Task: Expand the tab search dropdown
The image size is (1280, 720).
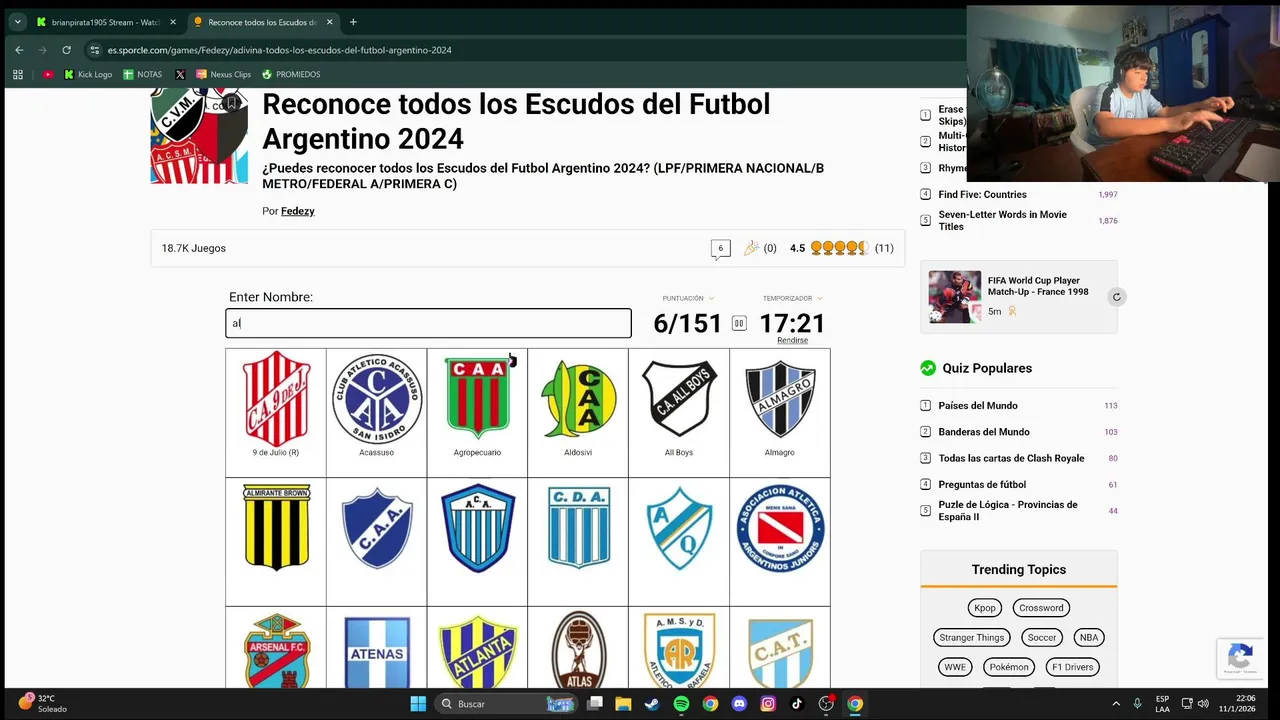Action: point(17,22)
